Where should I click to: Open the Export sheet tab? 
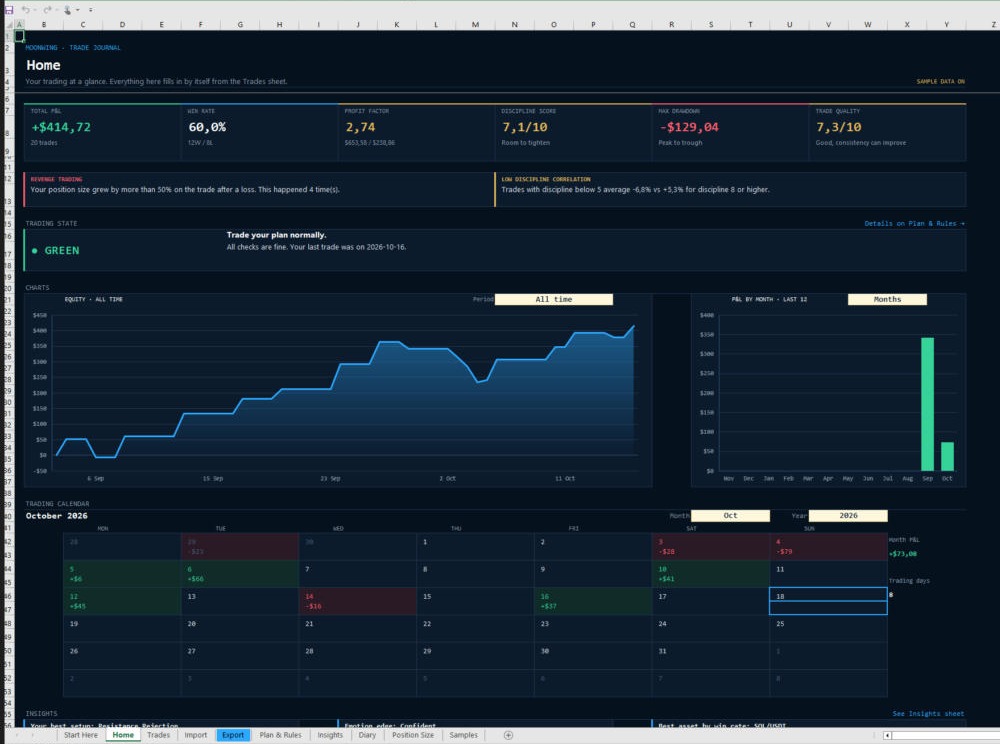233,735
